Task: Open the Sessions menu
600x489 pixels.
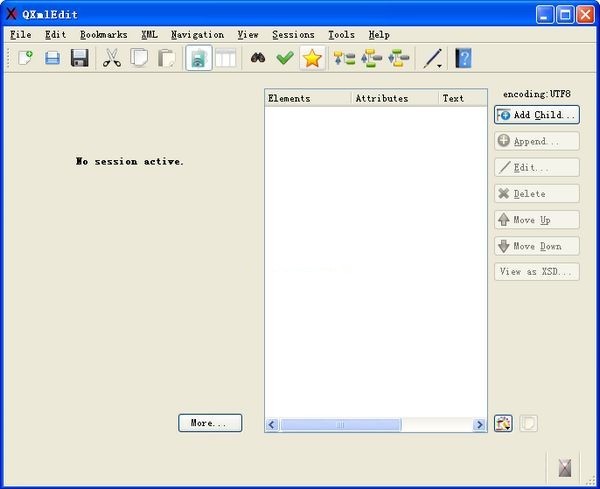Action: (293, 34)
